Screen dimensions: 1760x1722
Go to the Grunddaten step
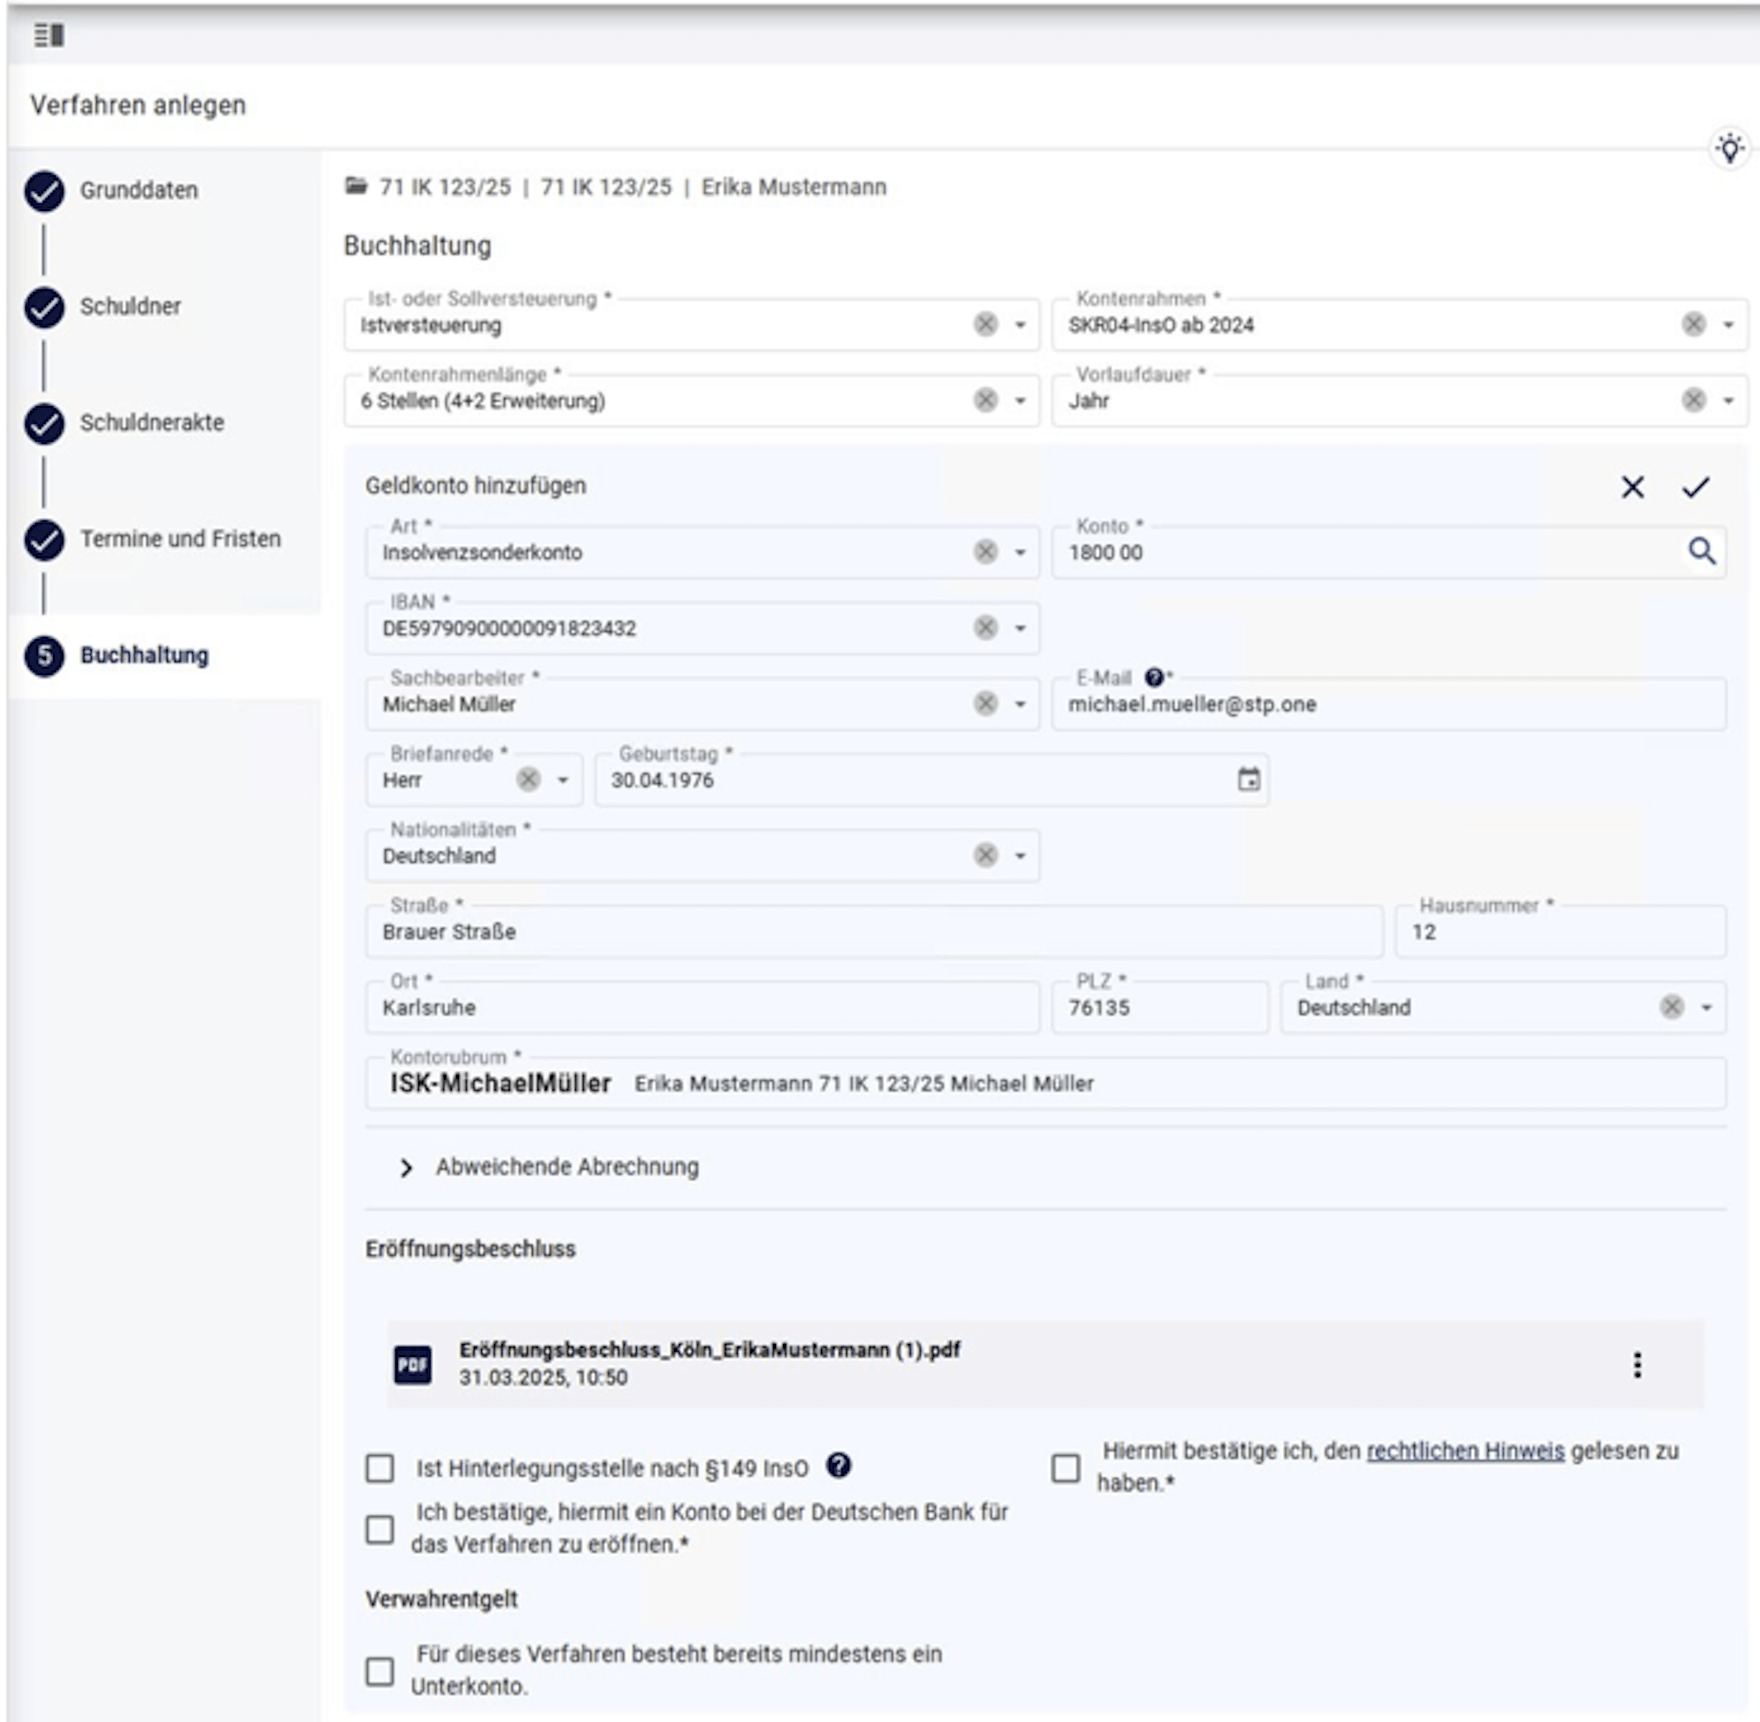138,190
